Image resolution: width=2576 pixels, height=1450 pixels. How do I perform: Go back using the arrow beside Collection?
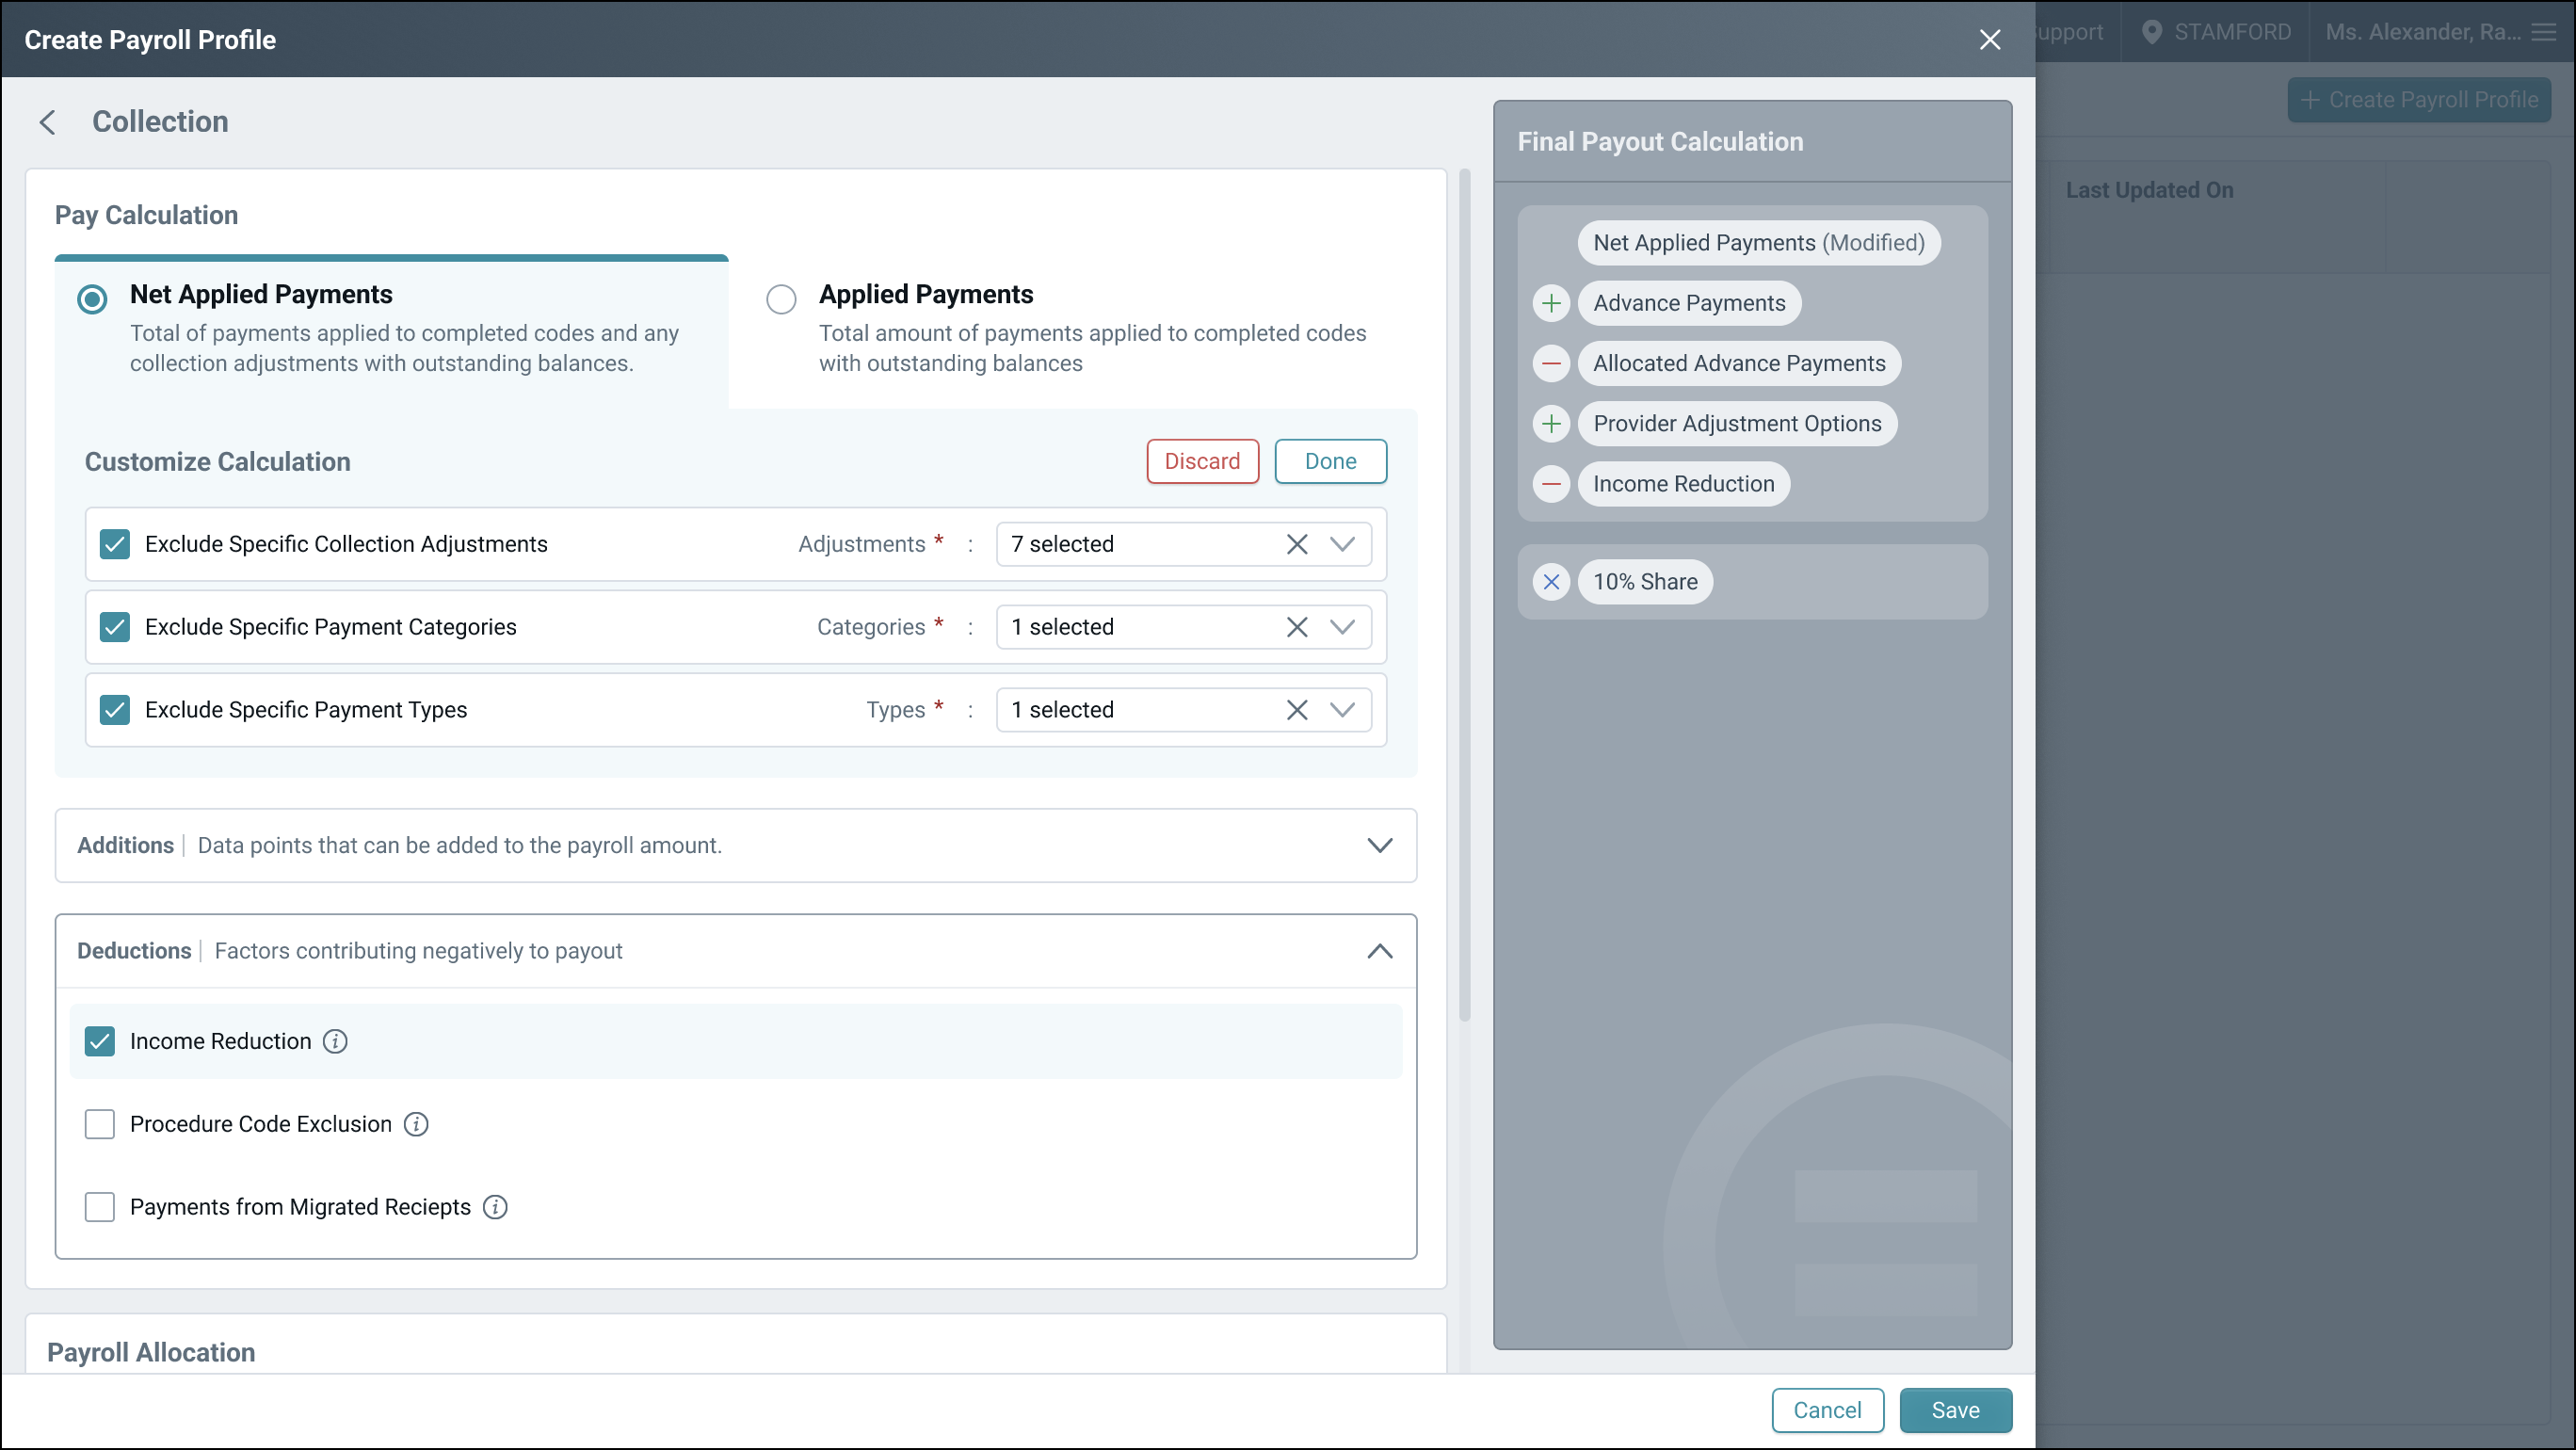[x=47, y=122]
